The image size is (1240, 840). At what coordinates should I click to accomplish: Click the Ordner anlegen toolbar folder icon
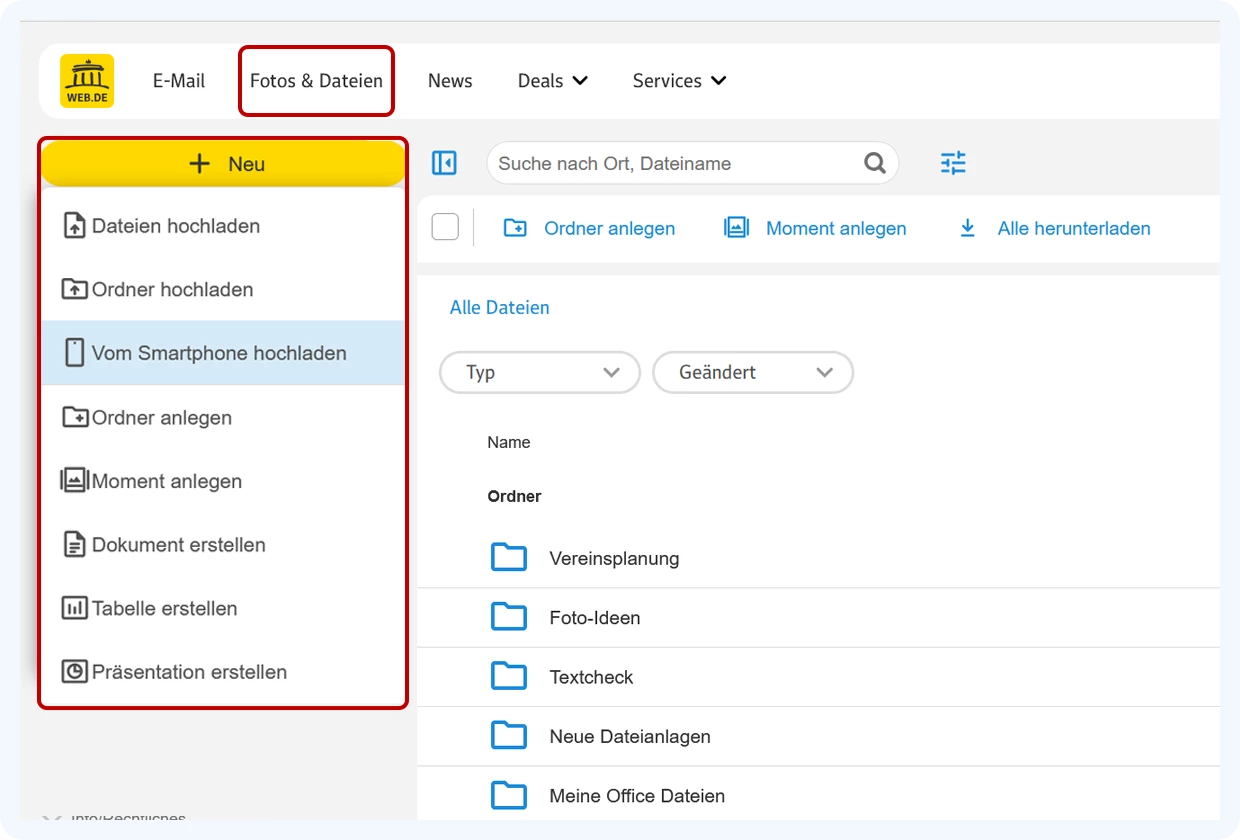point(515,228)
